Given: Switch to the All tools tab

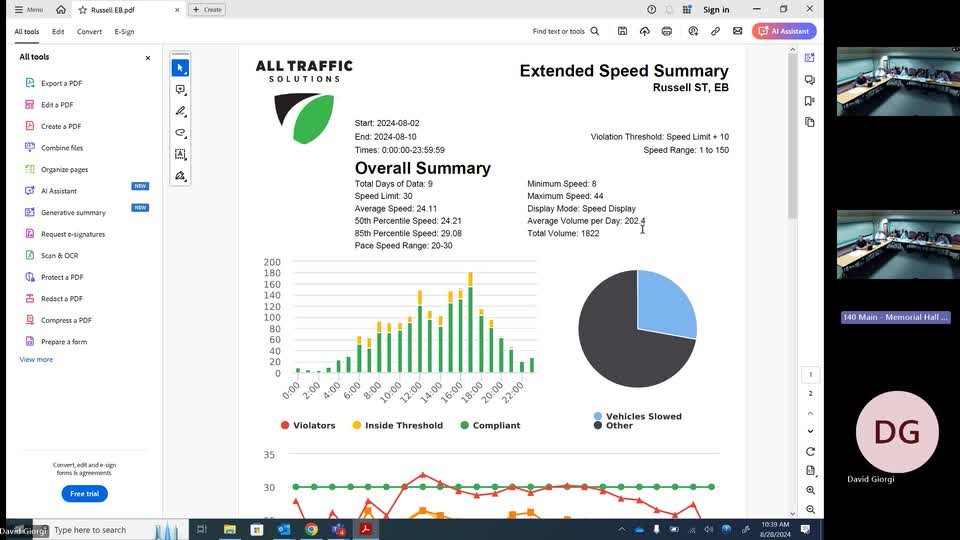Looking at the screenshot, I should tap(27, 32).
